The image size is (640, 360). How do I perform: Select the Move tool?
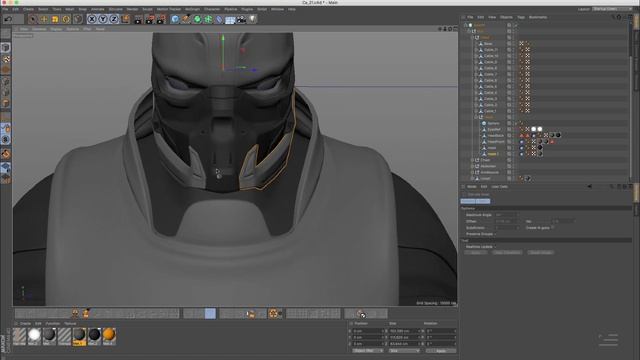[44, 19]
